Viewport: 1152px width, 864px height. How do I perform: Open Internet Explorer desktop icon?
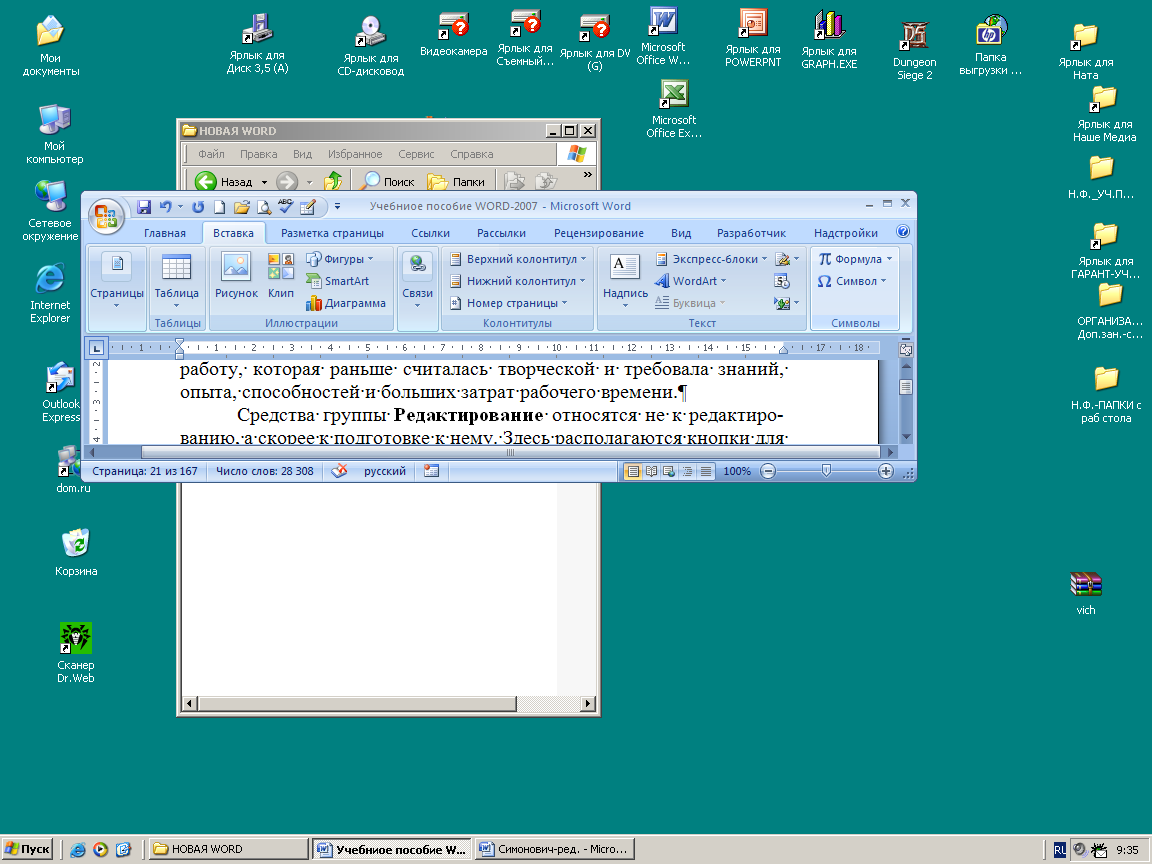[50, 293]
